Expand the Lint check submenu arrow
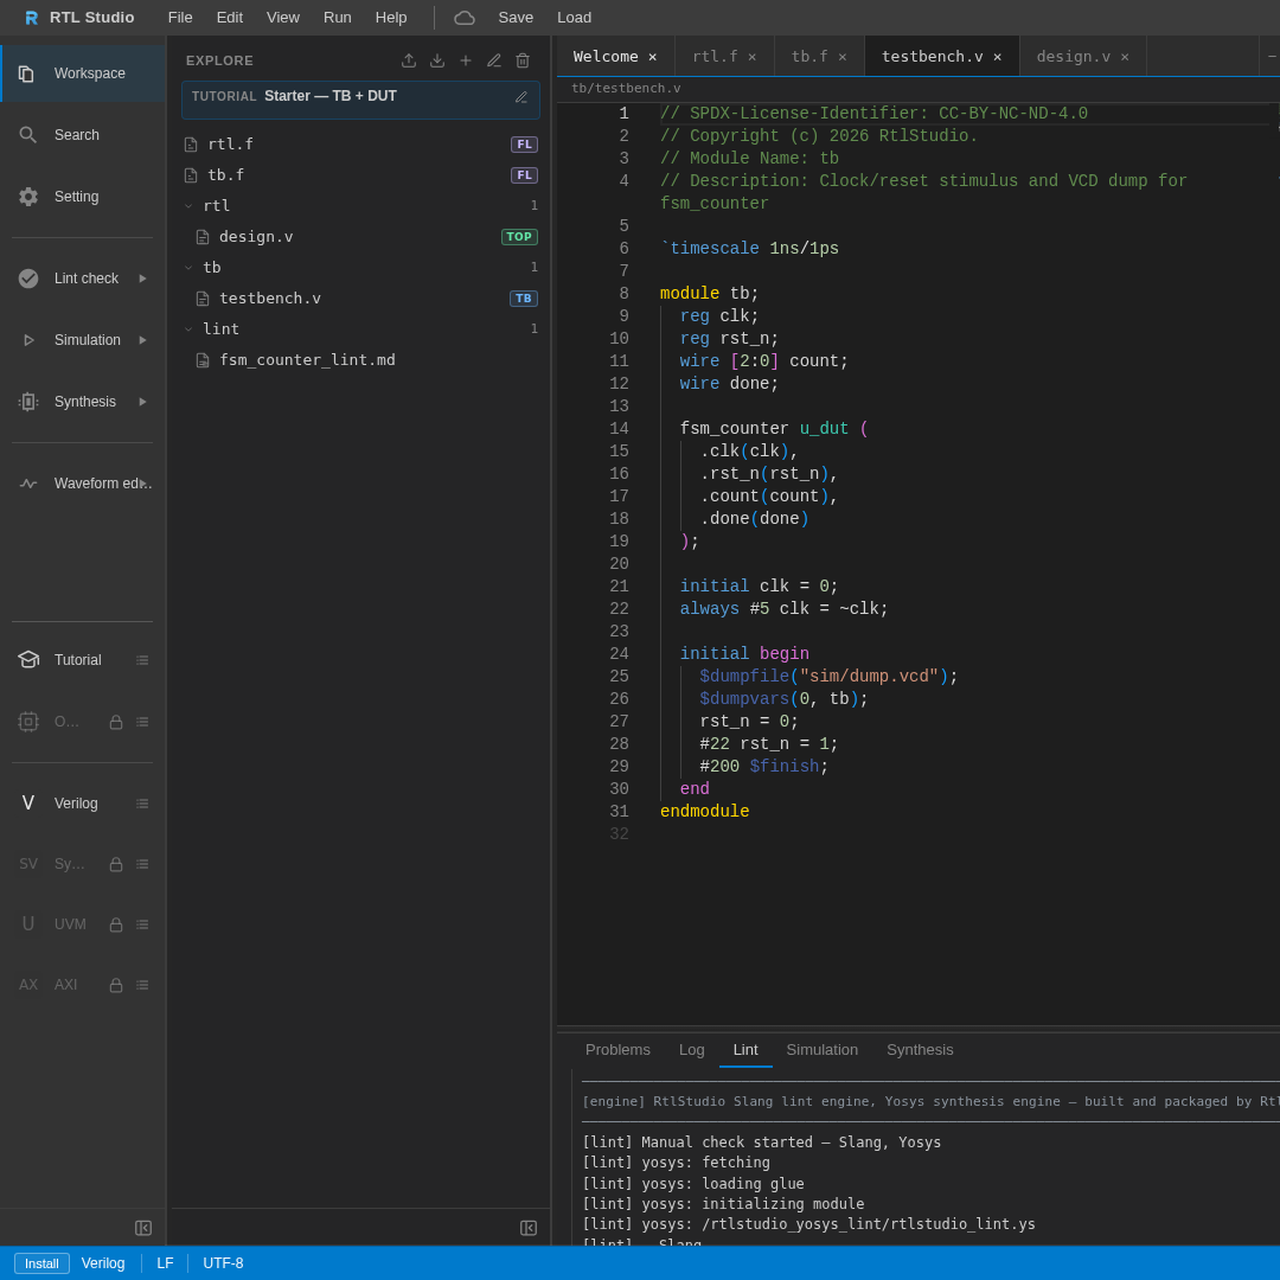Image resolution: width=1280 pixels, height=1280 pixels. tap(142, 279)
